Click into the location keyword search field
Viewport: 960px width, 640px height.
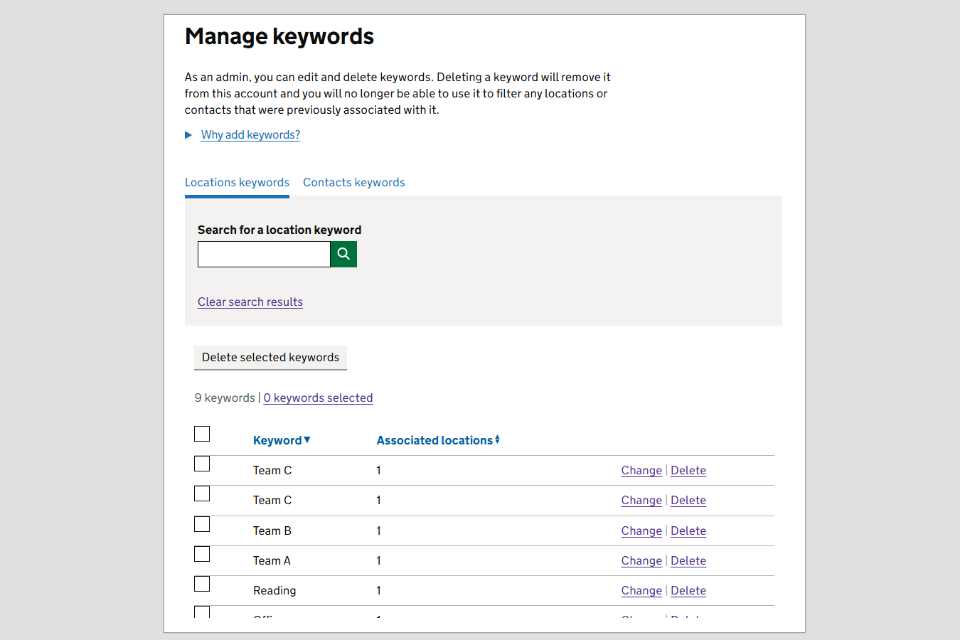[264, 255]
